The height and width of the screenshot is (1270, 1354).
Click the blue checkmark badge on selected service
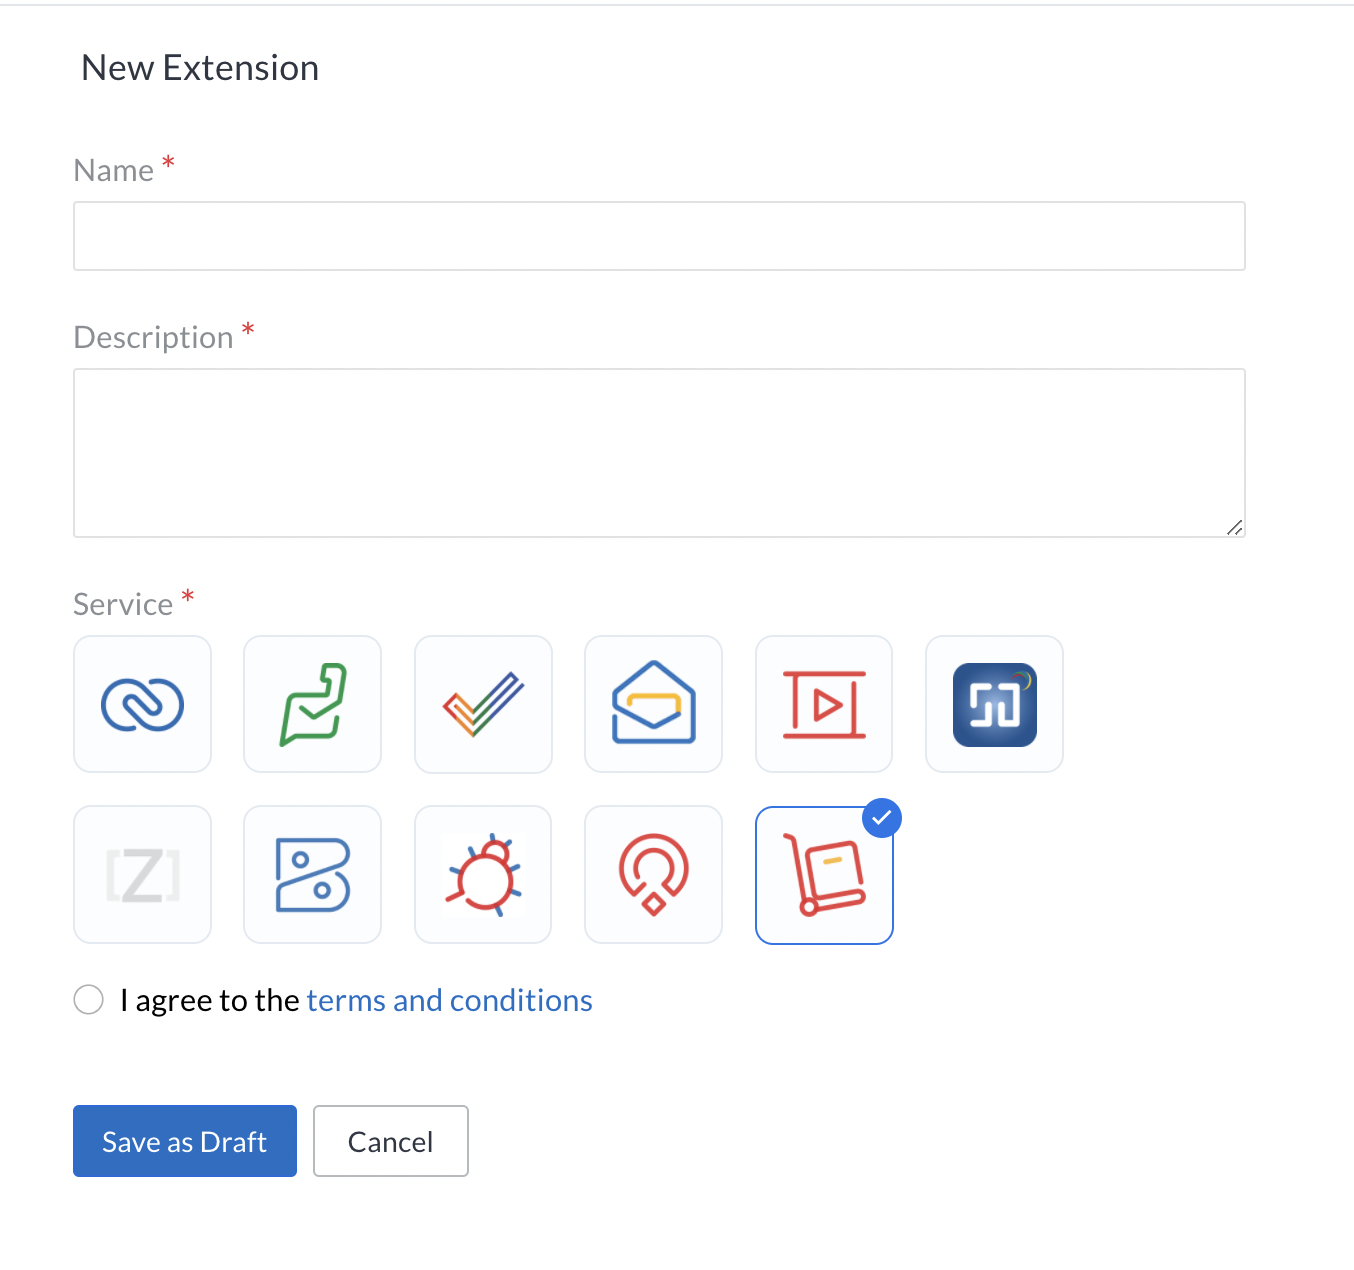point(881,818)
